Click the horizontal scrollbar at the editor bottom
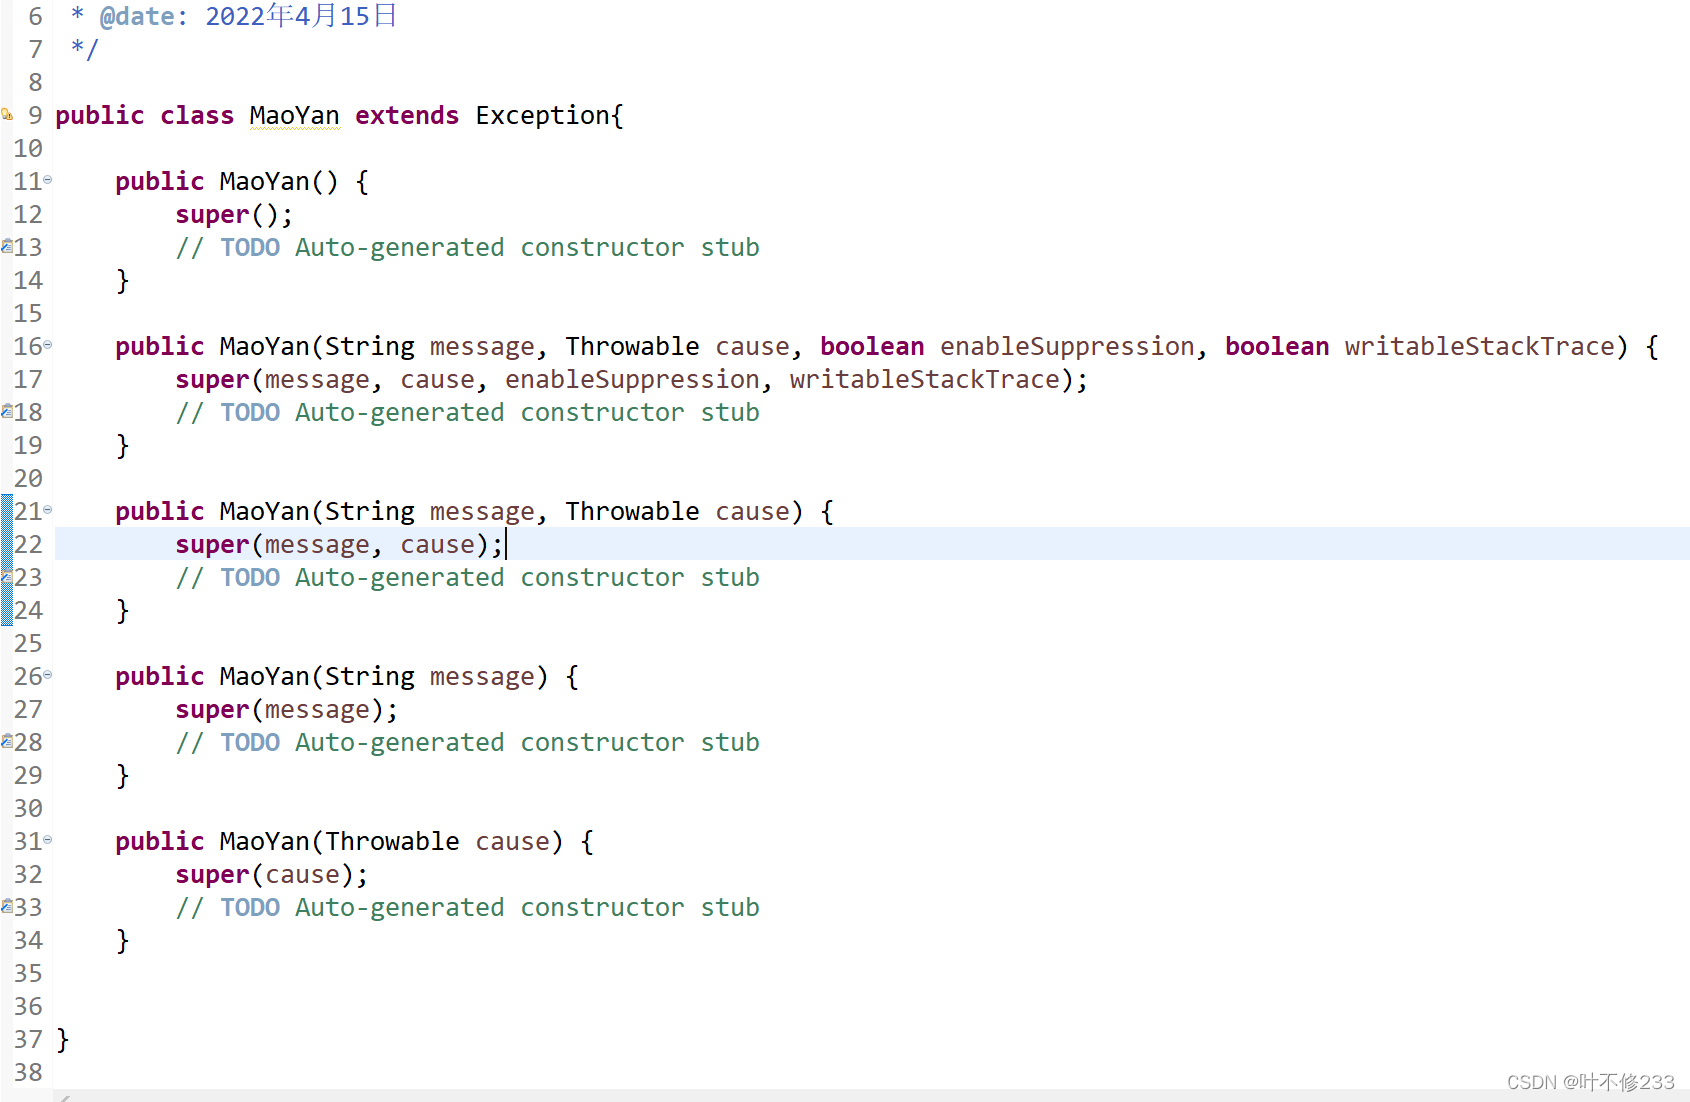 point(870,1096)
